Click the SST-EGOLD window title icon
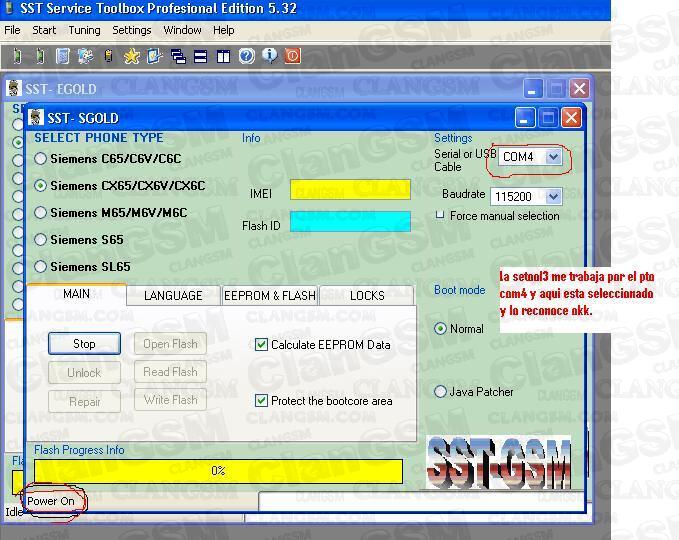The image size is (679, 540). tap(14, 88)
